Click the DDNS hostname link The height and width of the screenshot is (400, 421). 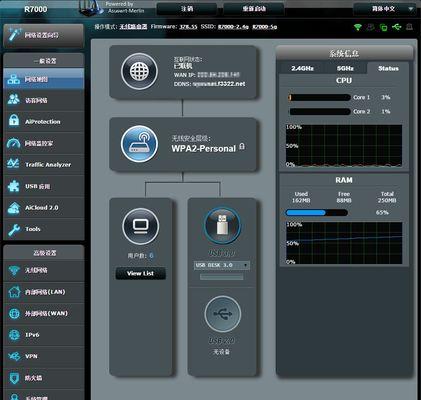(x=219, y=84)
